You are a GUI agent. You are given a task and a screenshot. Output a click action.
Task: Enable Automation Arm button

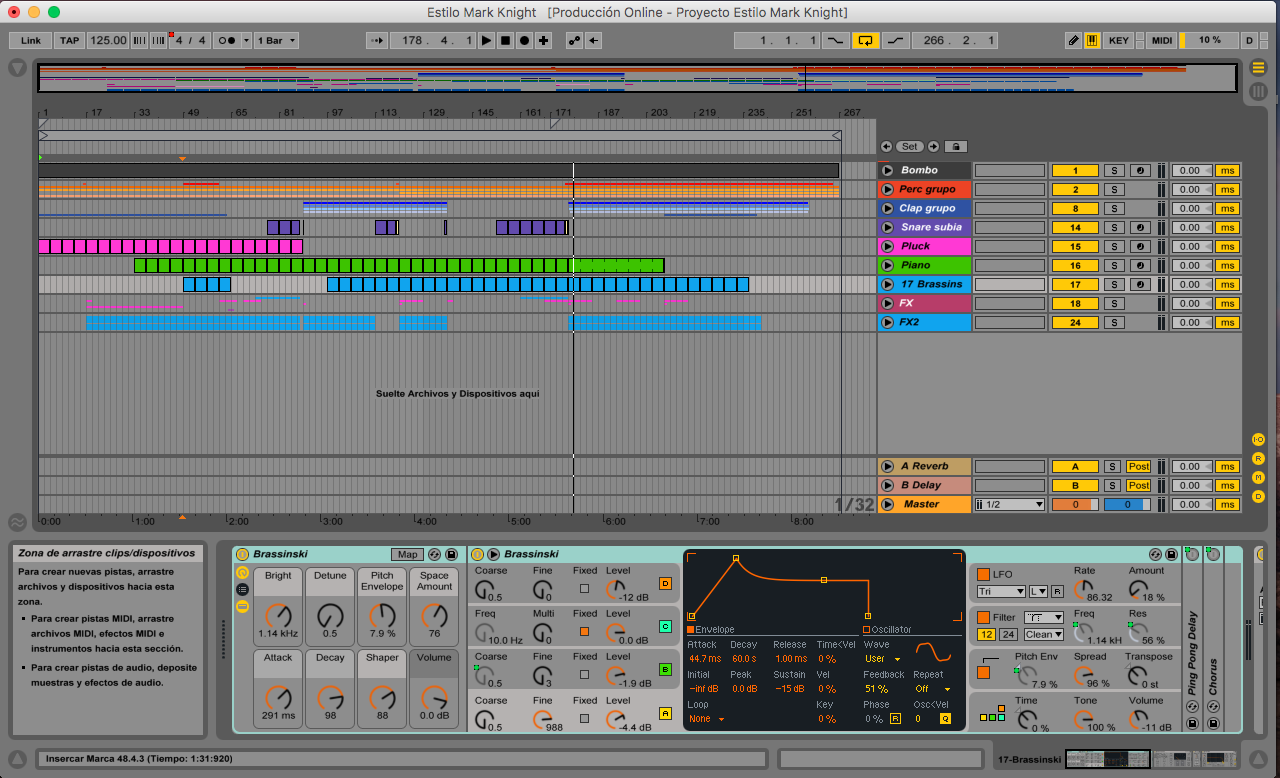pyautogui.click(x=574, y=40)
